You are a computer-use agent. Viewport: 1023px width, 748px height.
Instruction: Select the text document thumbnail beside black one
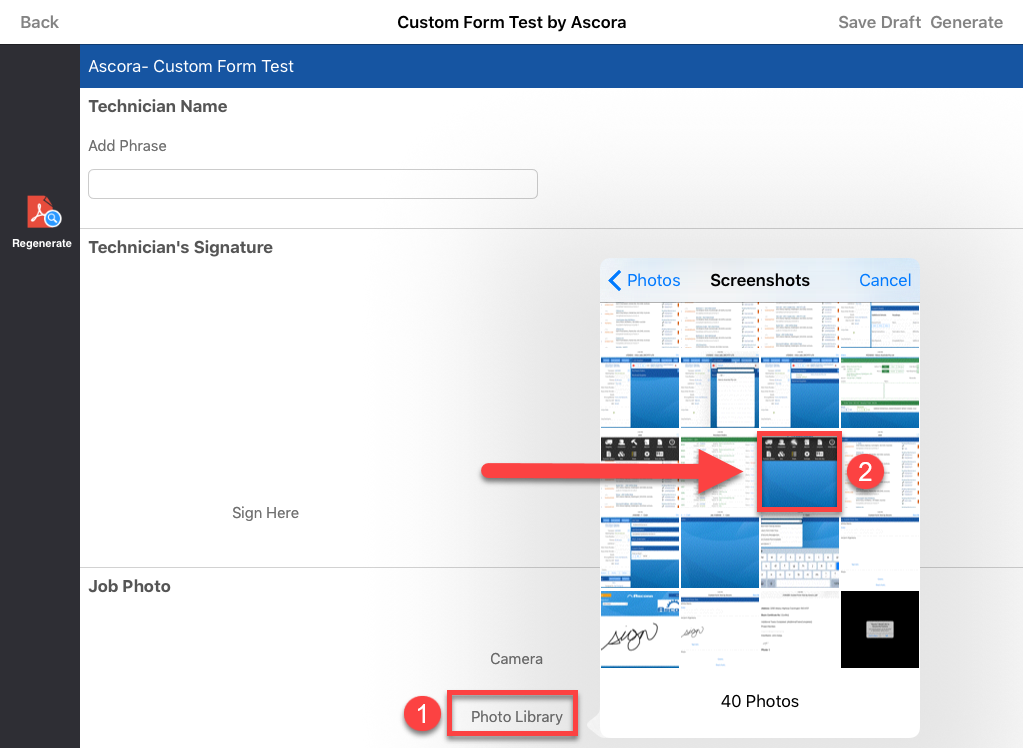pyautogui.click(x=800, y=629)
